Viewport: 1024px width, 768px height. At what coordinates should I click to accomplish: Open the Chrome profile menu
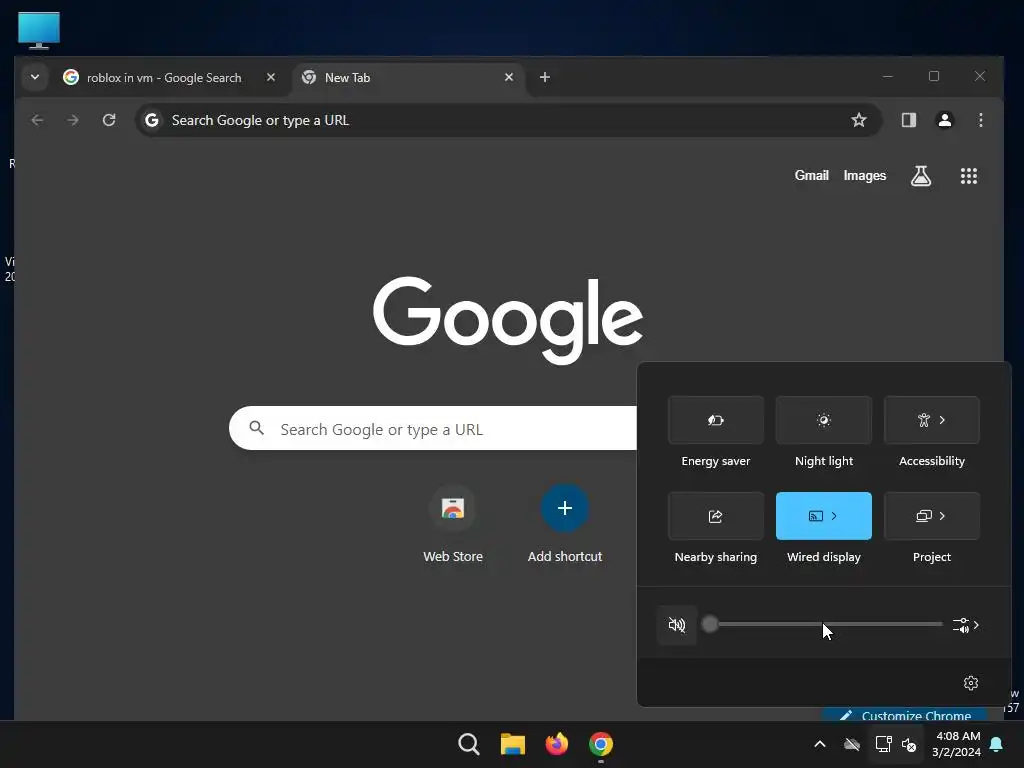[x=944, y=120]
